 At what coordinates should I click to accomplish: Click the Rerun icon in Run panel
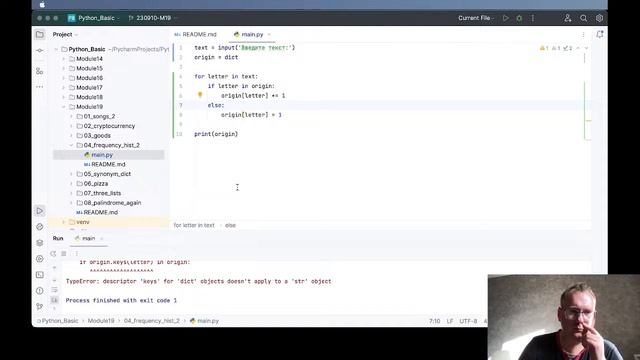(53, 253)
